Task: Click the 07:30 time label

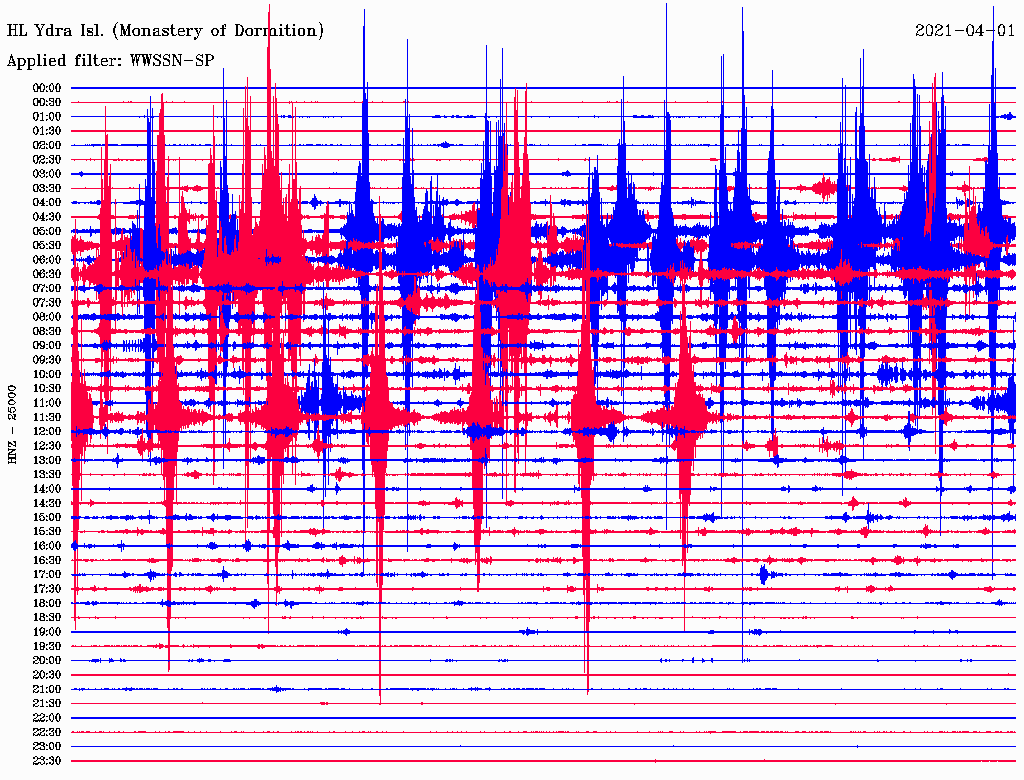Action: (47, 303)
